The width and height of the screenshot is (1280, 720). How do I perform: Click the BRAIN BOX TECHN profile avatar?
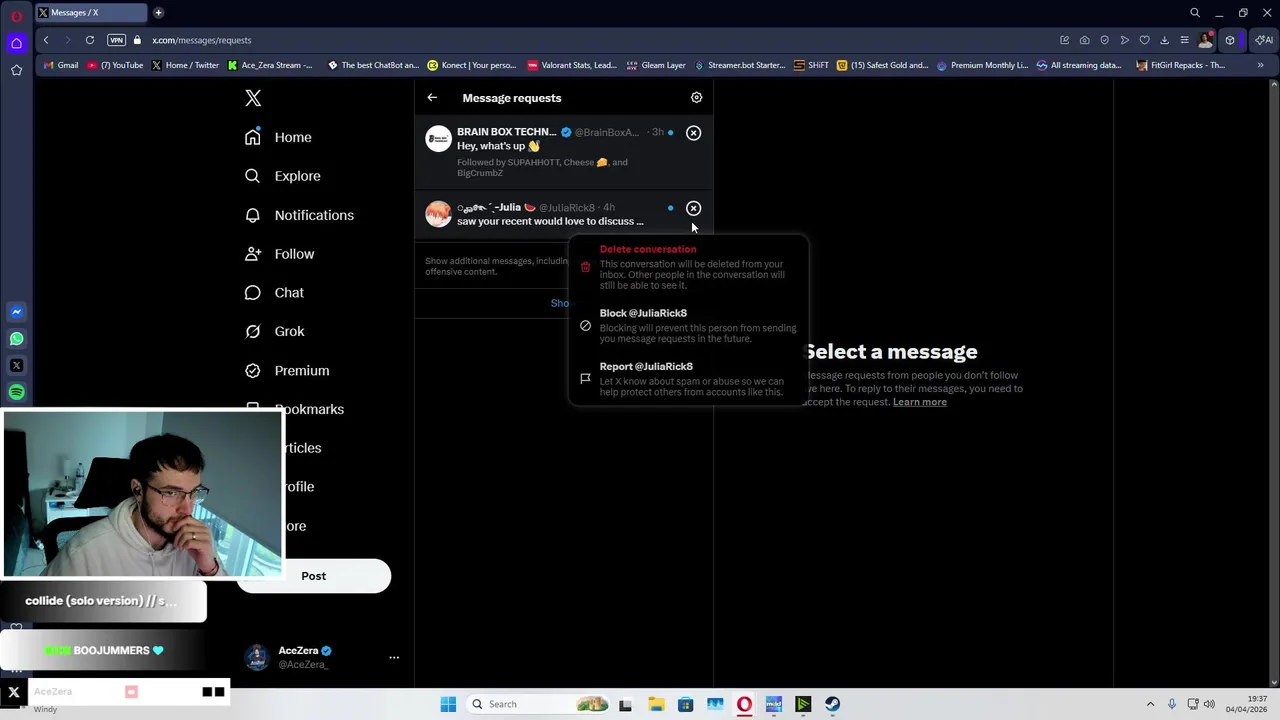coord(438,139)
